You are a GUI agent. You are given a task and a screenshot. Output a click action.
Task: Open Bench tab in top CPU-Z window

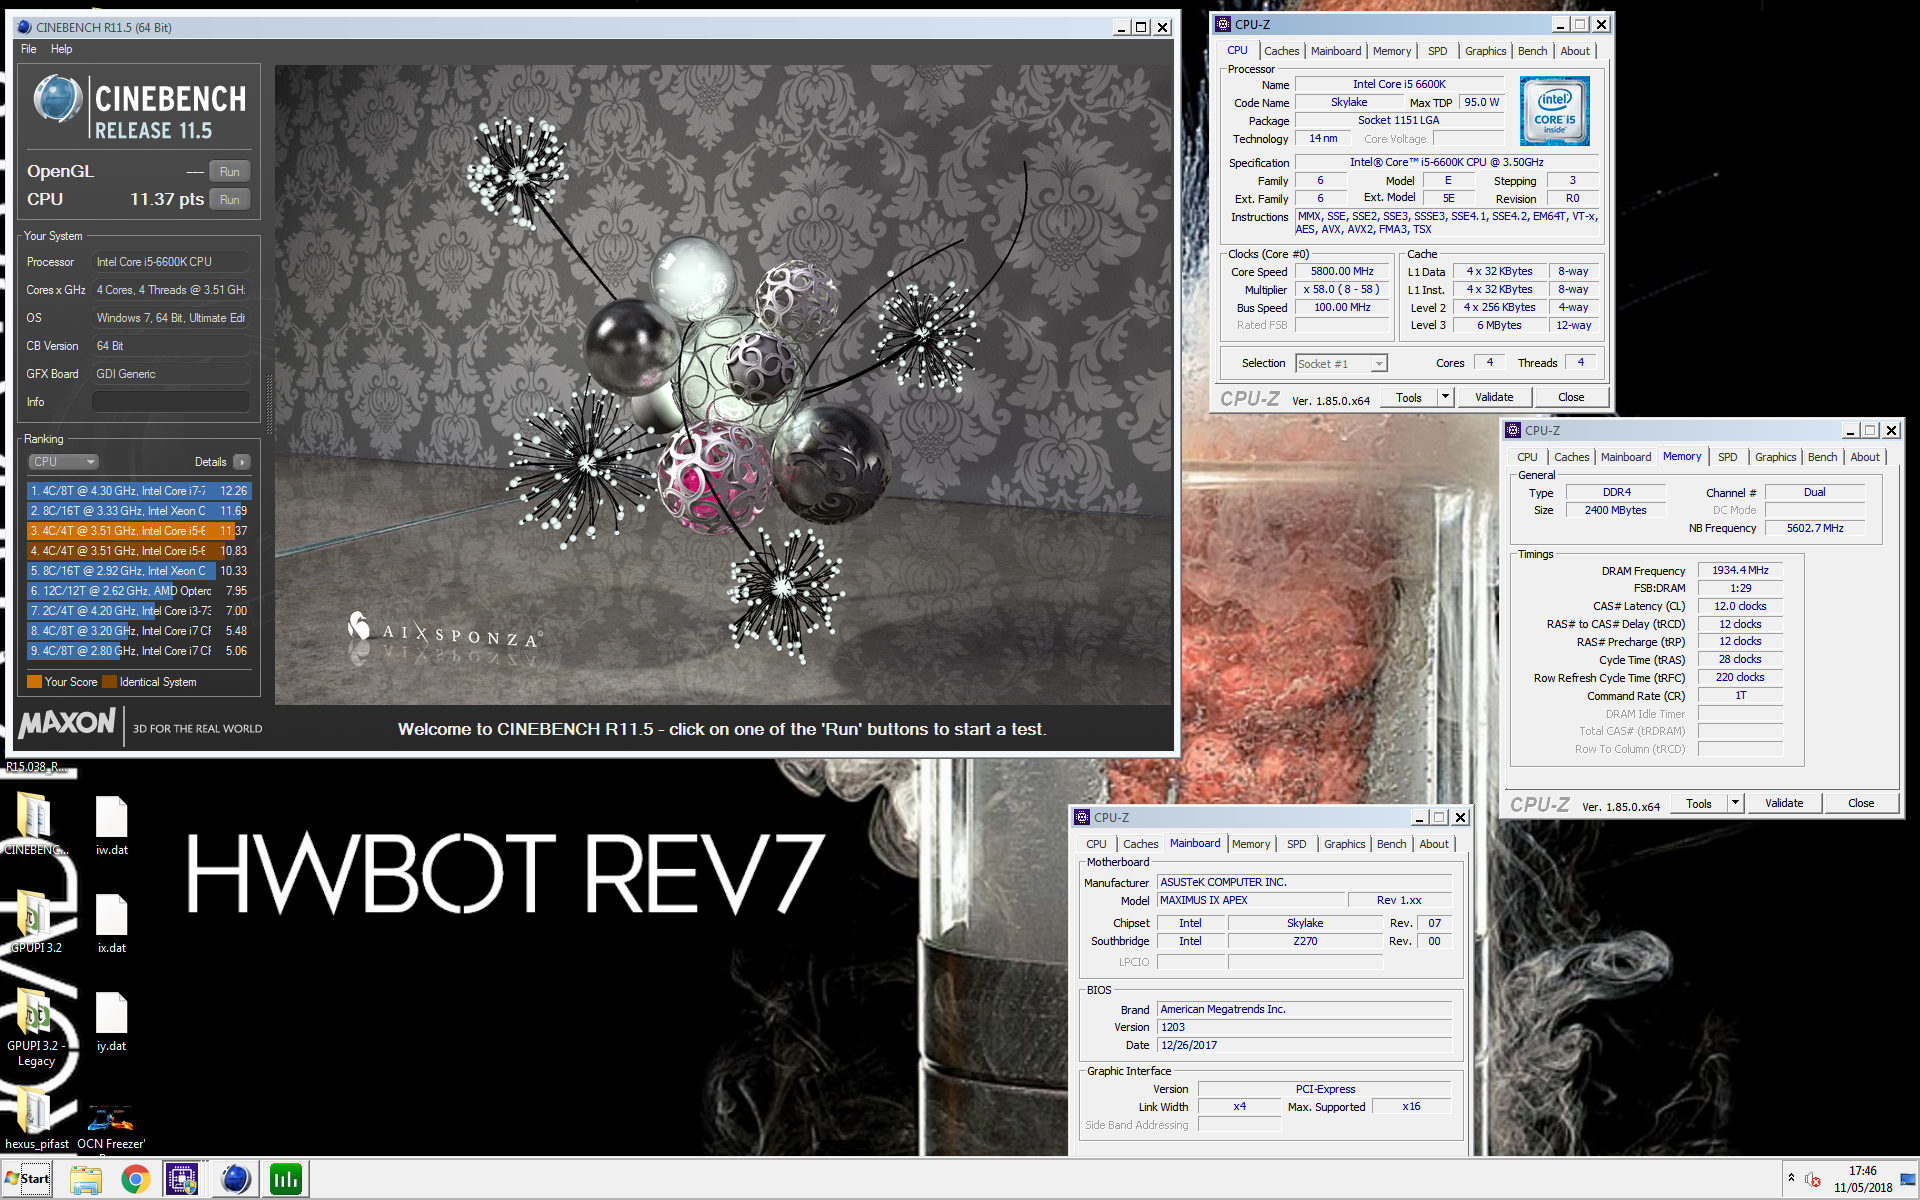click(1532, 51)
